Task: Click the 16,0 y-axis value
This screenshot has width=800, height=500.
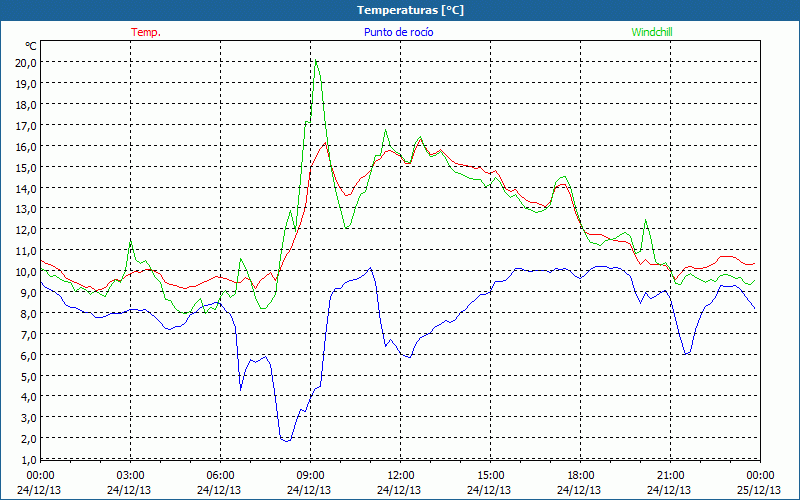Action: pos(26,146)
